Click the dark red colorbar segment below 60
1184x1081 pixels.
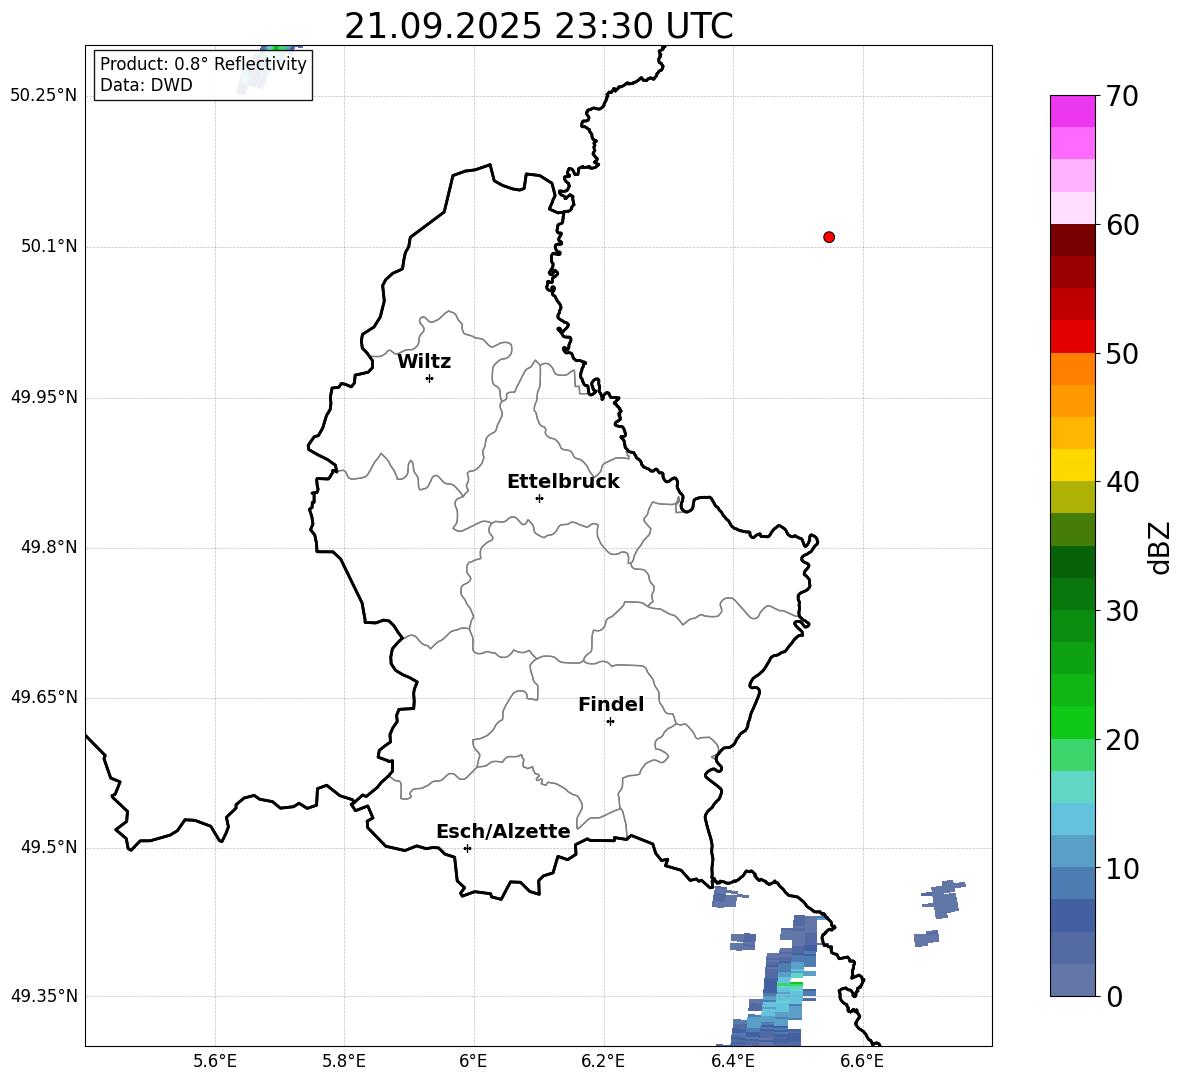(1072, 240)
